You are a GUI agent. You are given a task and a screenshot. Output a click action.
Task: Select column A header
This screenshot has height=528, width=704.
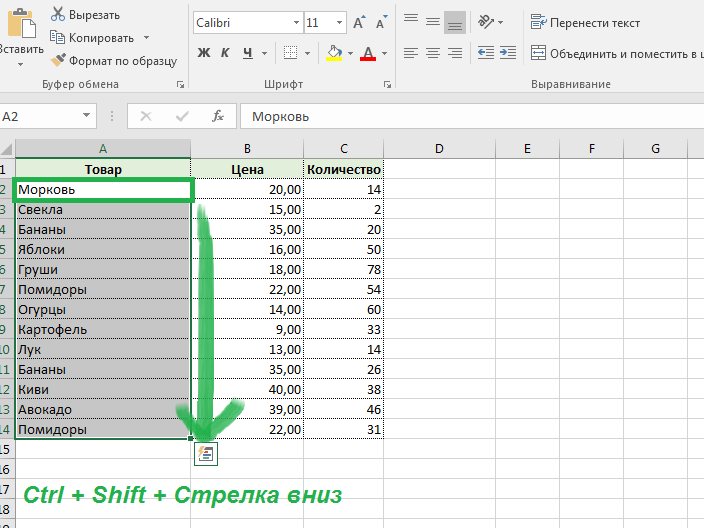(x=103, y=149)
